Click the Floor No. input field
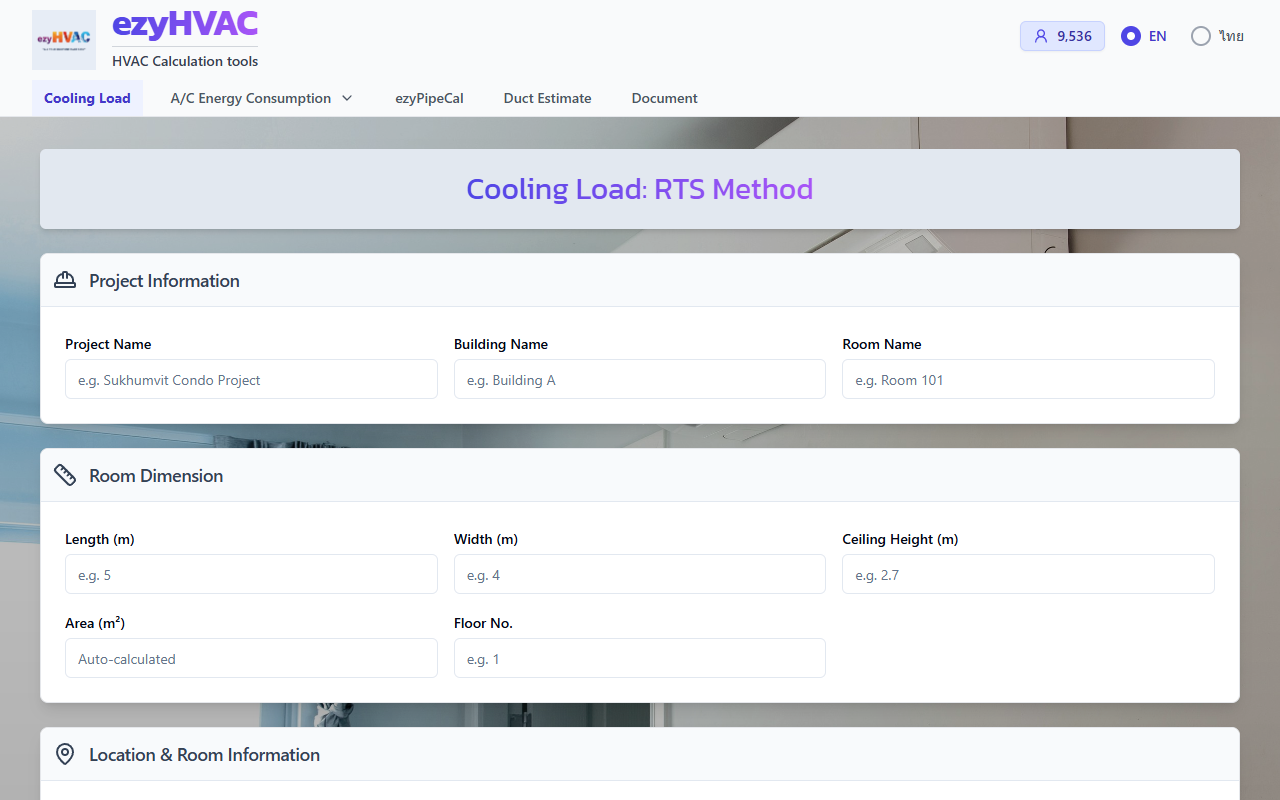 pyautogui.click(x=640, y=658)
